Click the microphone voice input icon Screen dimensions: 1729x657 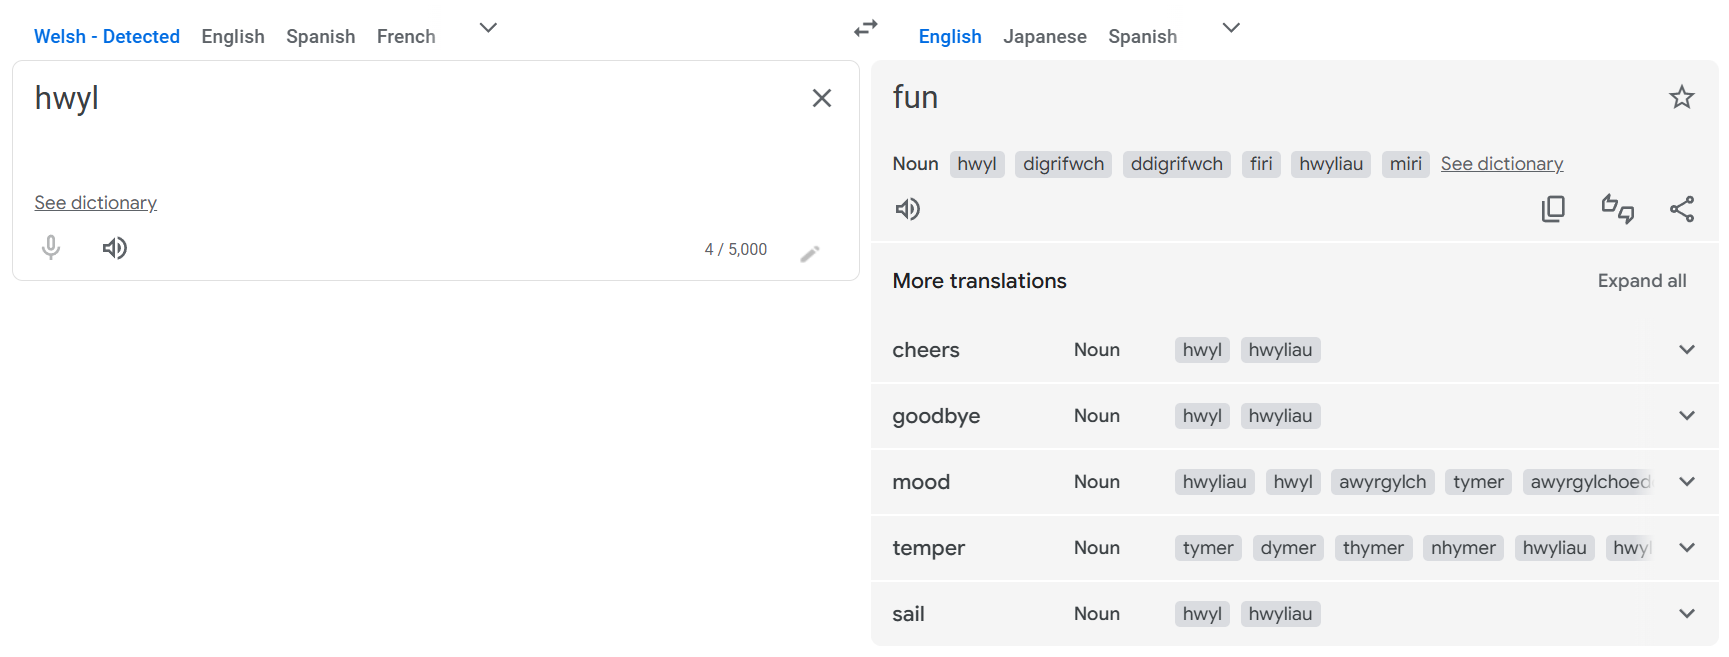pos(51,248)
